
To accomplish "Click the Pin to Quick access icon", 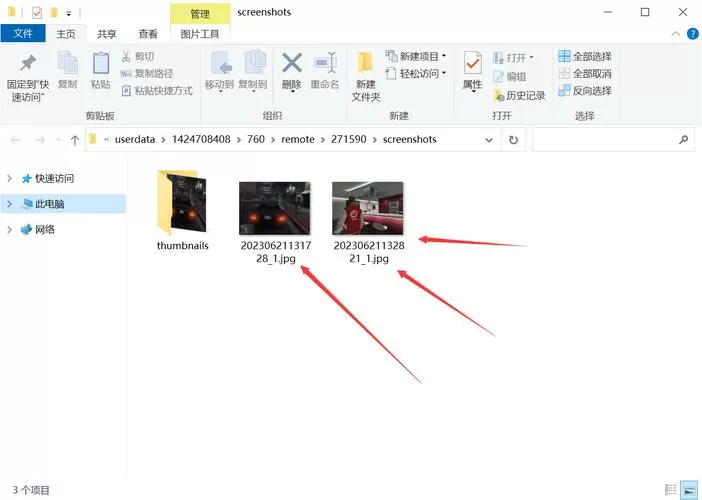I will click(x=28, y=64).
